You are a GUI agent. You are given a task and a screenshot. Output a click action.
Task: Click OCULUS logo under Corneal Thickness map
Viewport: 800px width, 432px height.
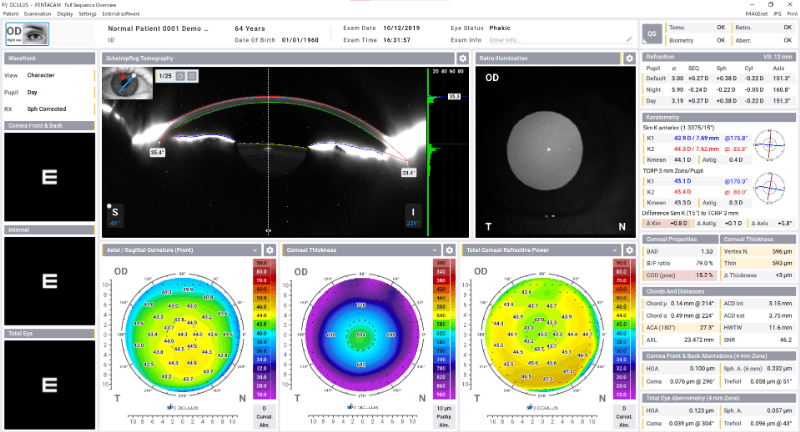[362, 407]
